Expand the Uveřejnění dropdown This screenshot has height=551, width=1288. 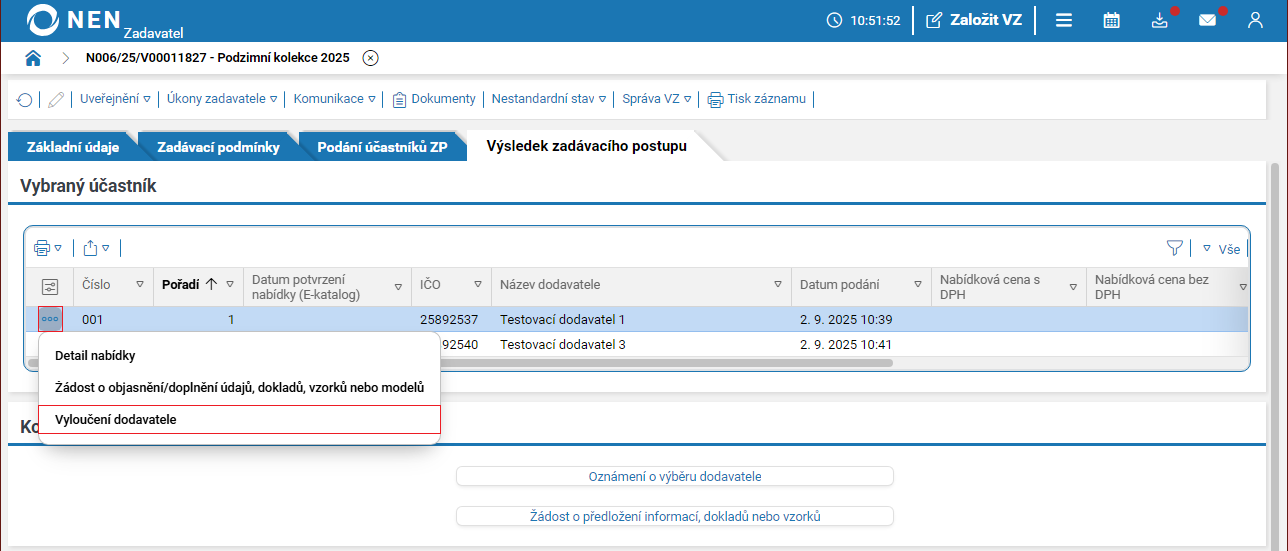pyautogui.click(x=115, y=99)
